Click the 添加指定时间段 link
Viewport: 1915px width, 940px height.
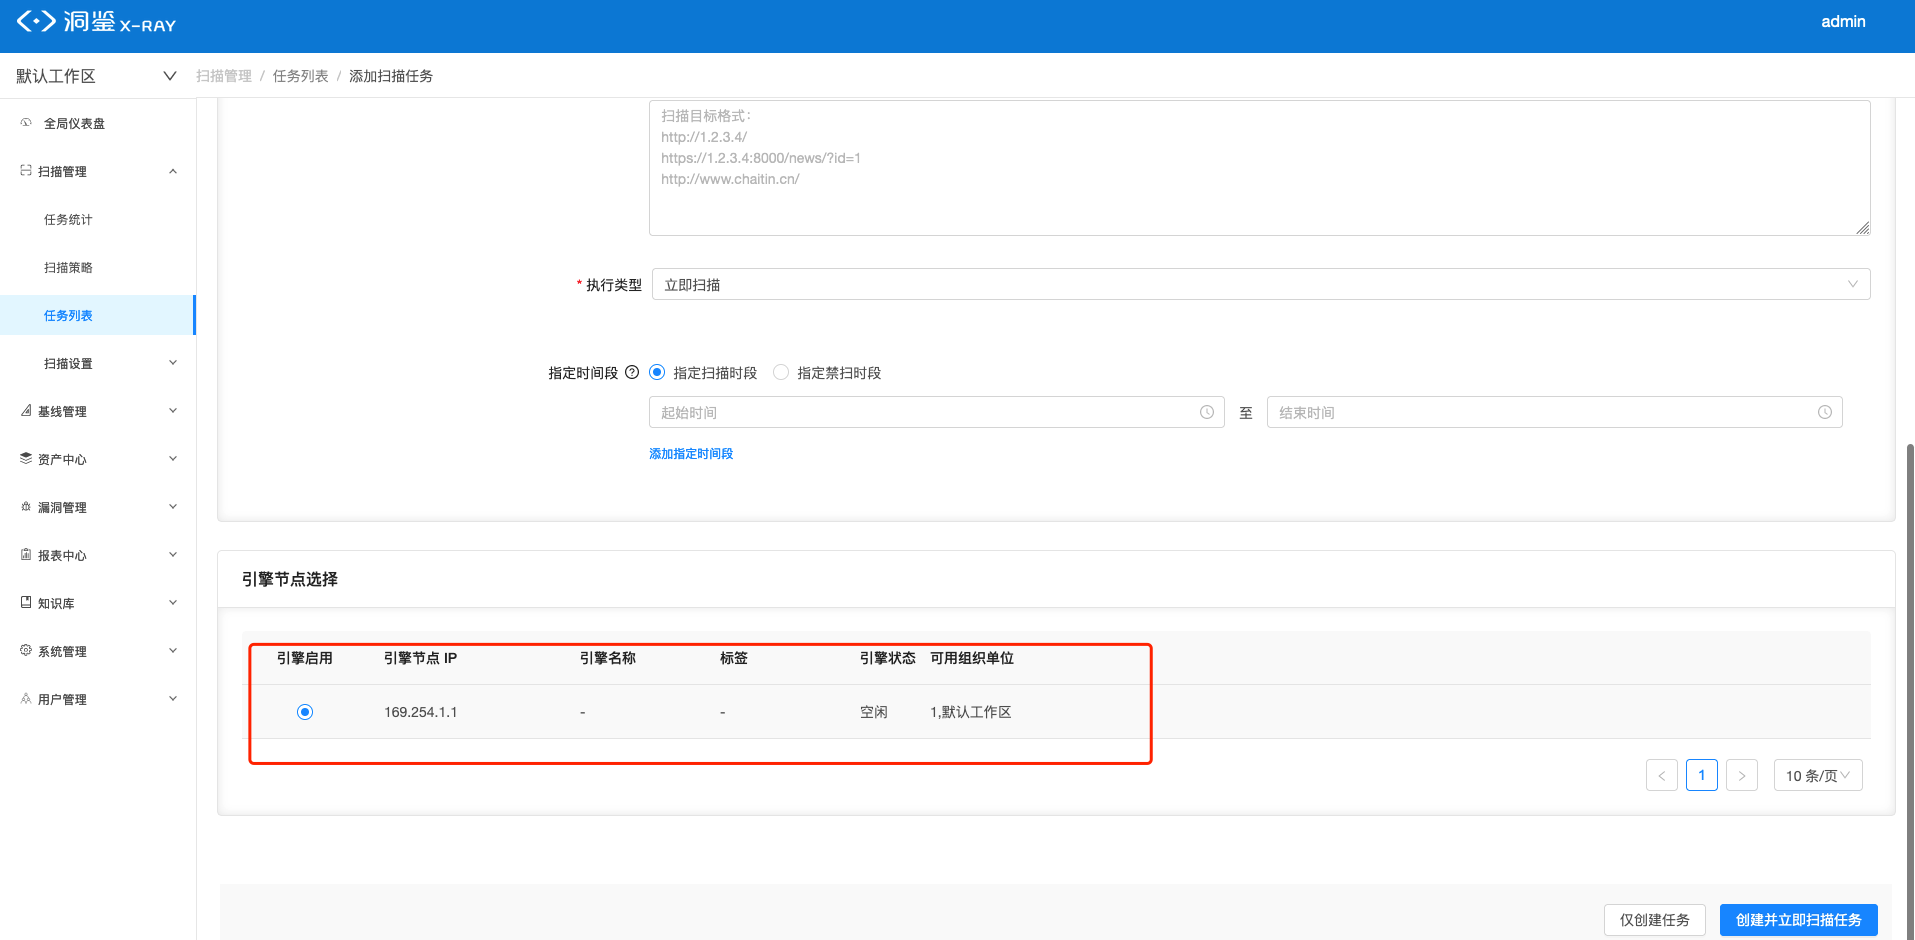tap(691, 453)
